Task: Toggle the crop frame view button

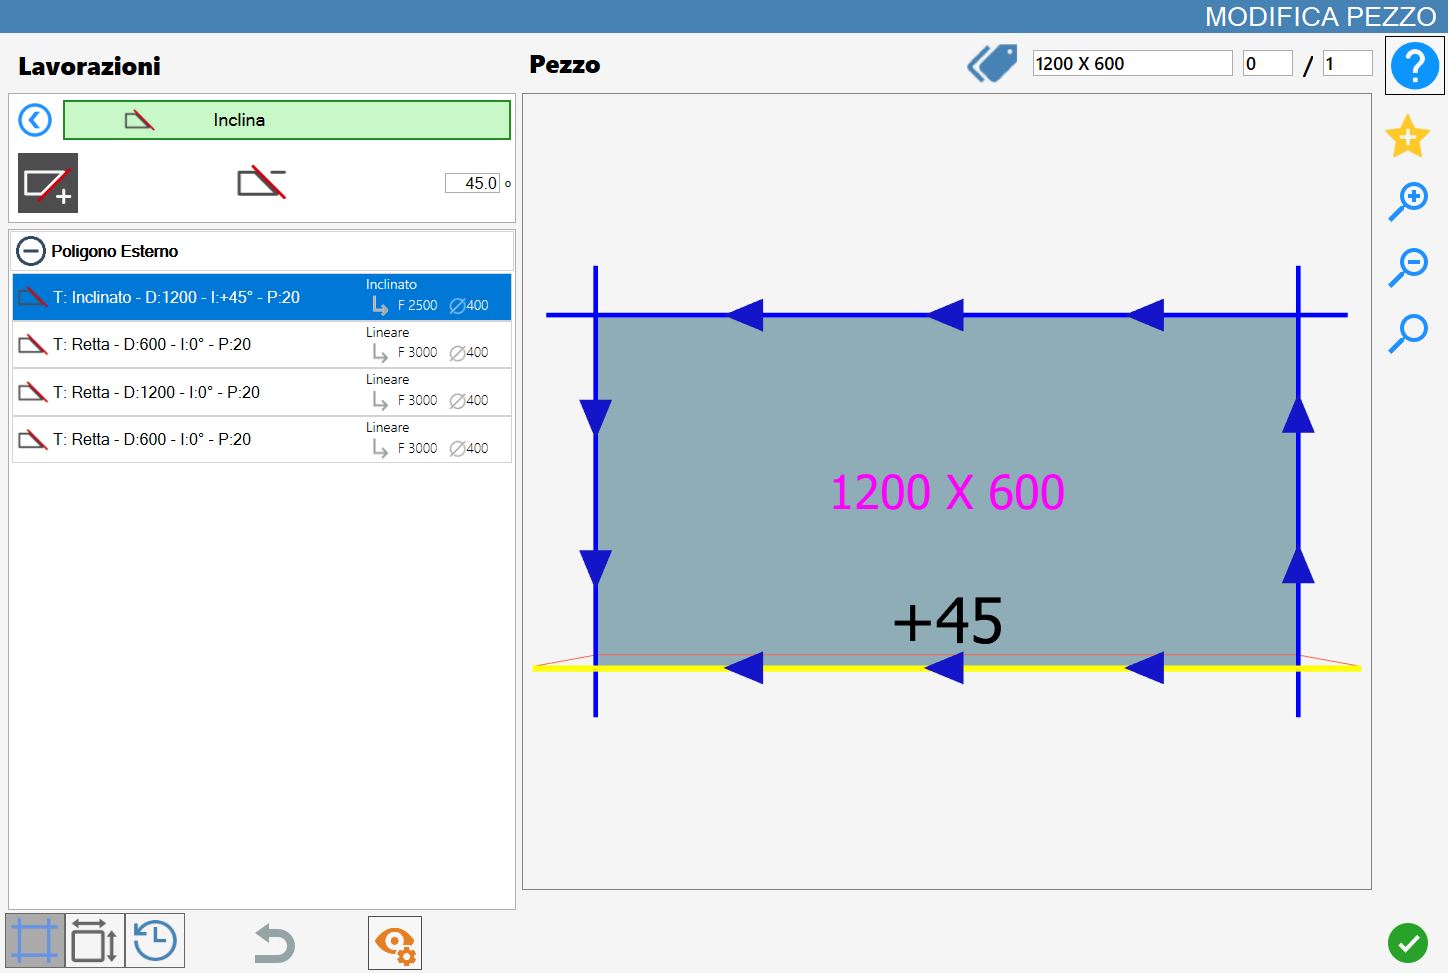Action: (x=35, y=941)
